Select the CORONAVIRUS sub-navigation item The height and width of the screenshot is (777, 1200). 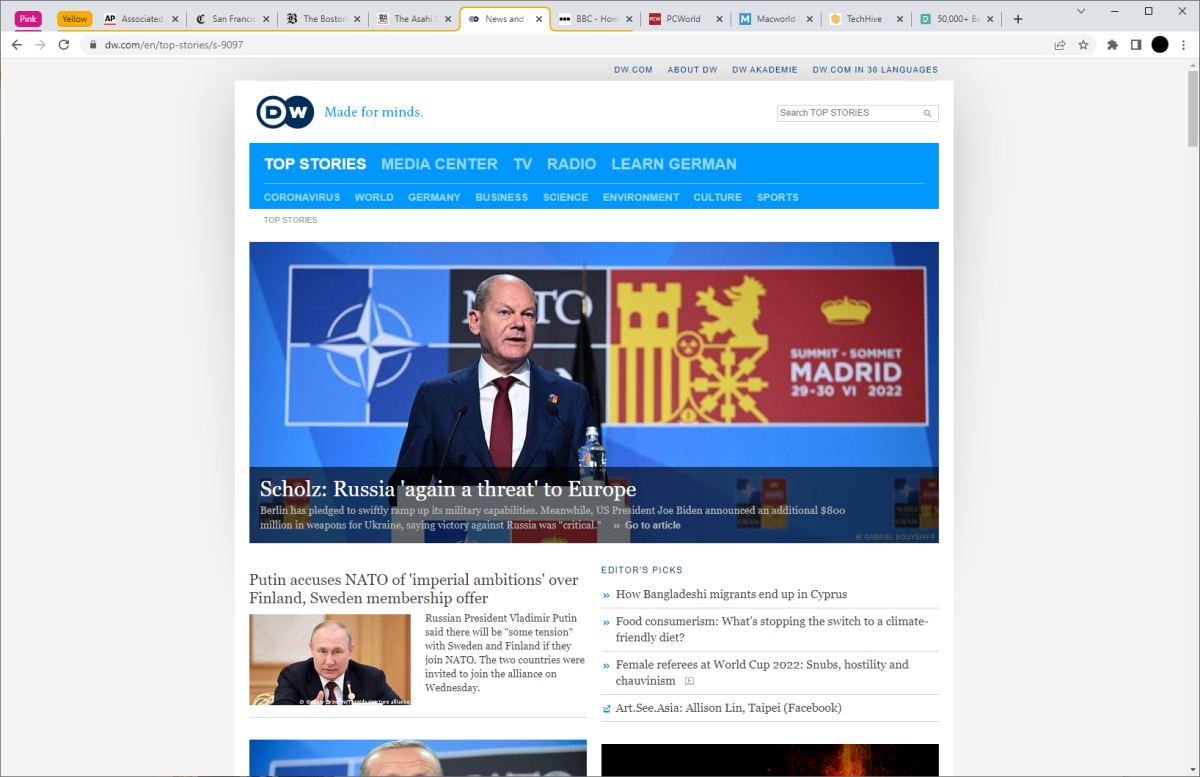(x=302, y=197)
